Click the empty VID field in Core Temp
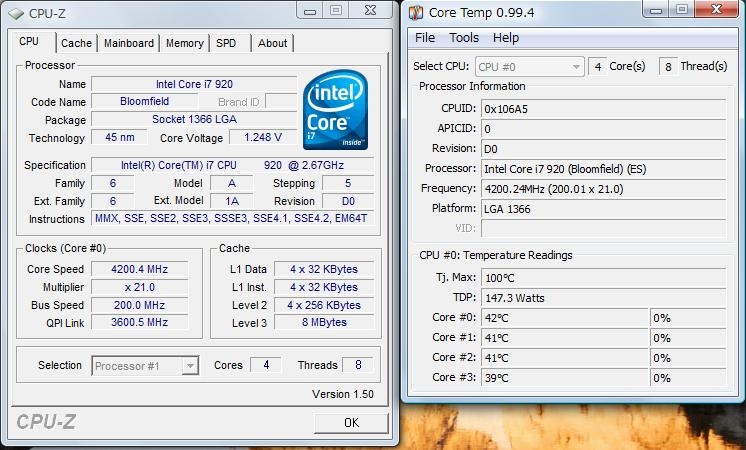 tap(603, 228)
